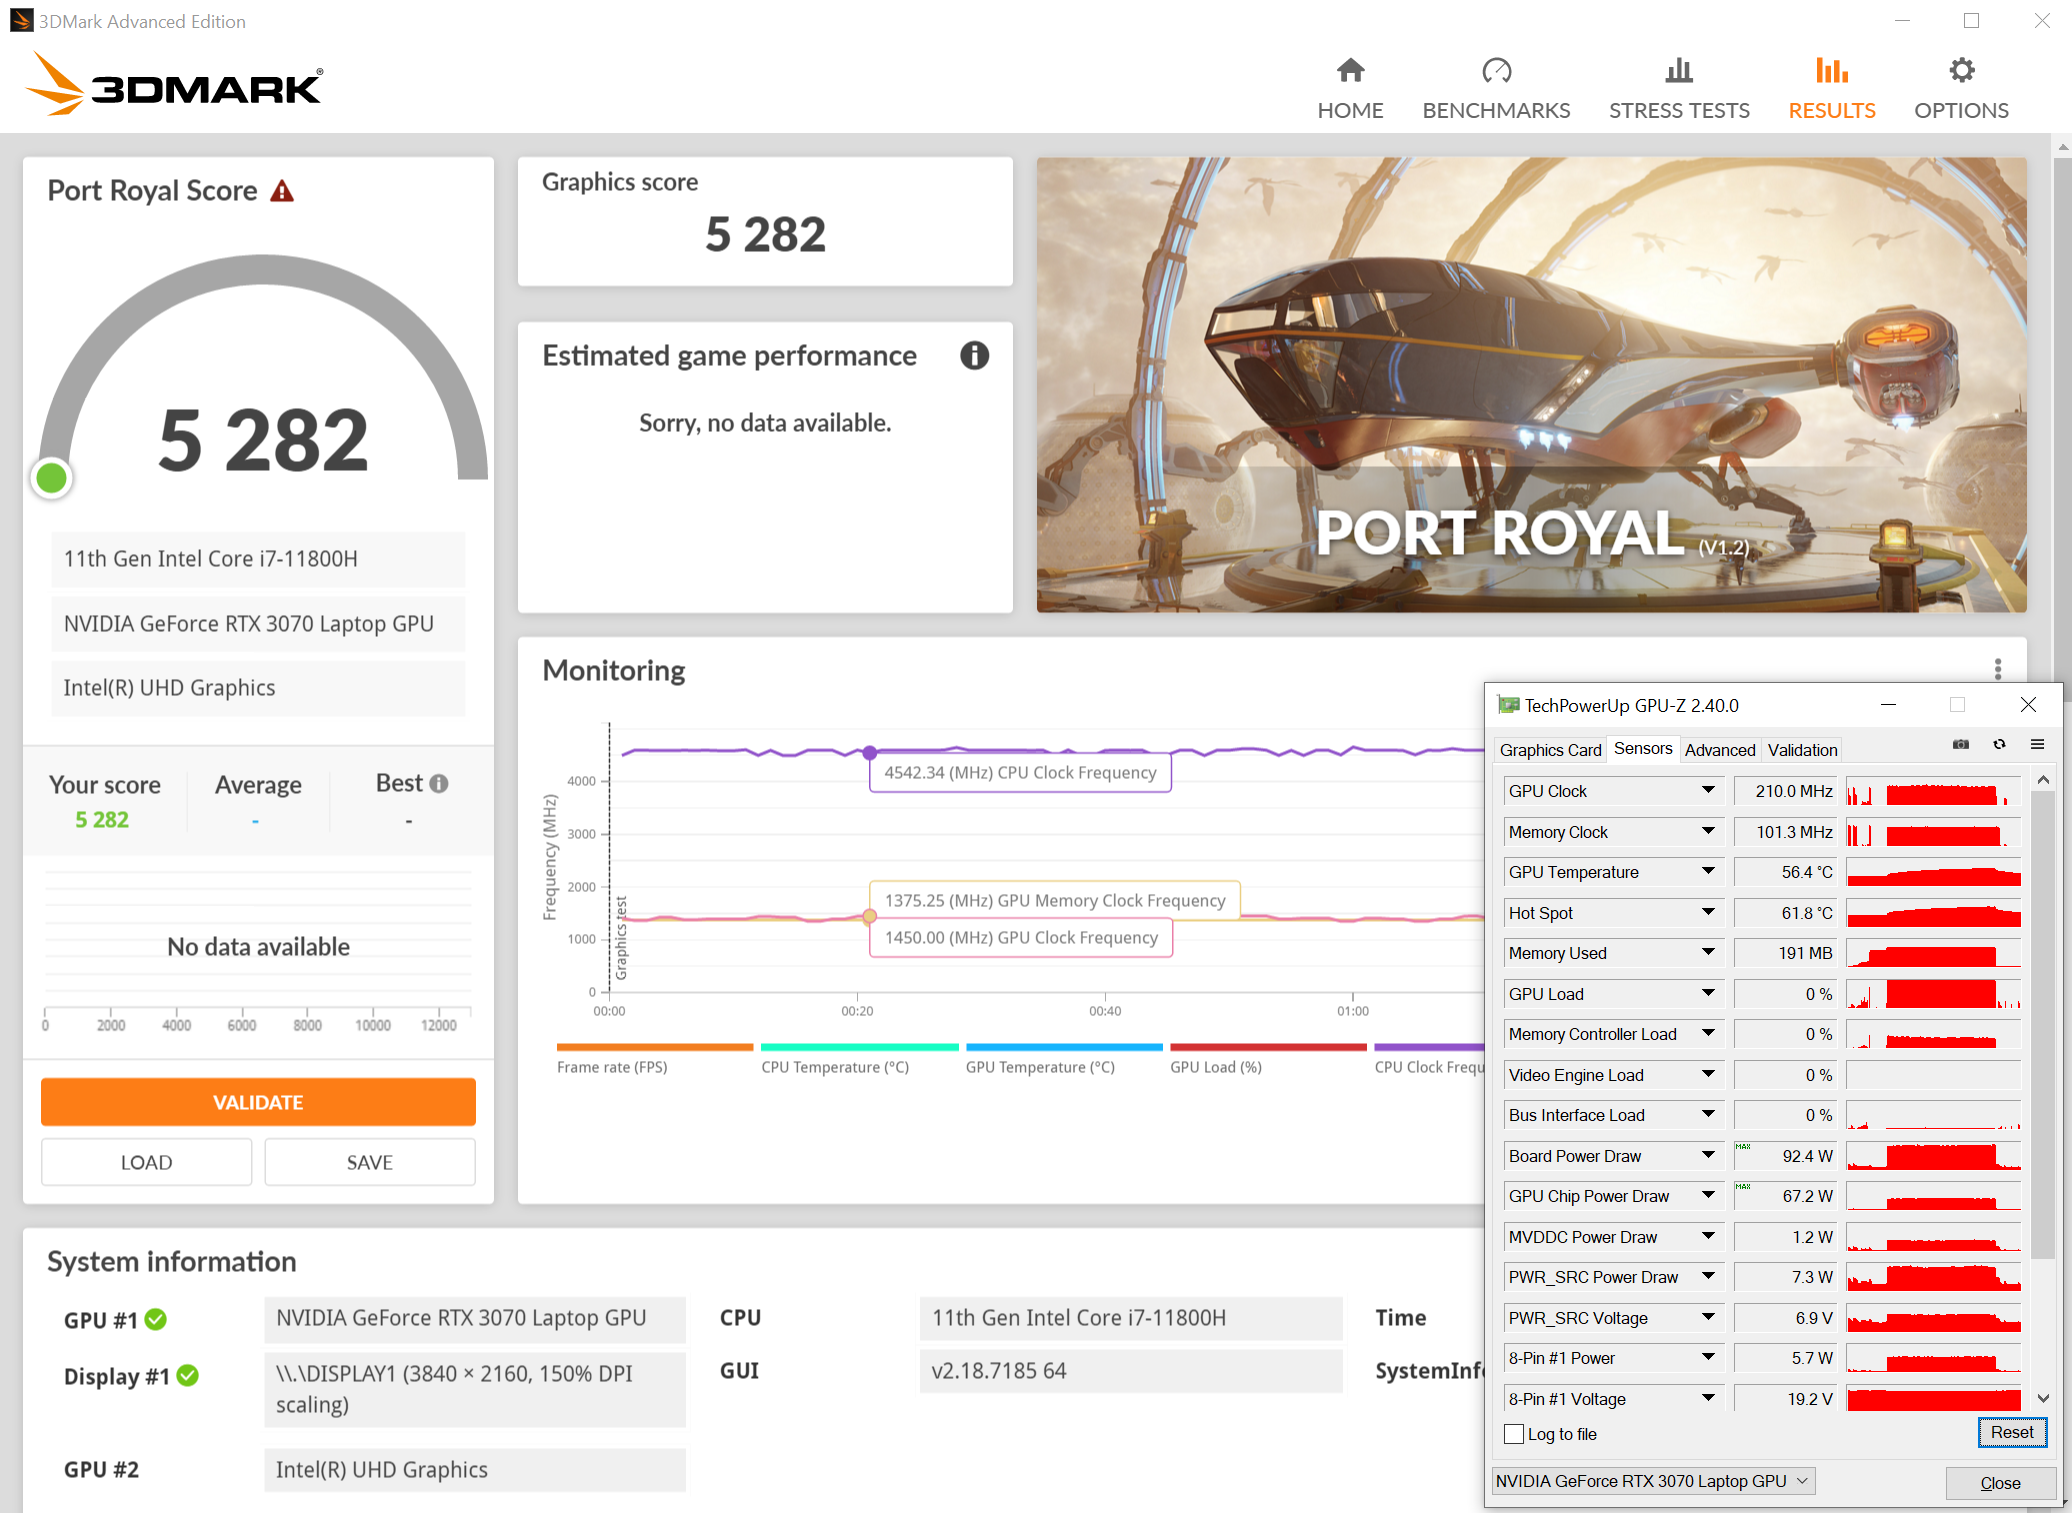Open the Options gear icon
This screenshot has width=2072, height=1513.
click(x=1961, y=71)
